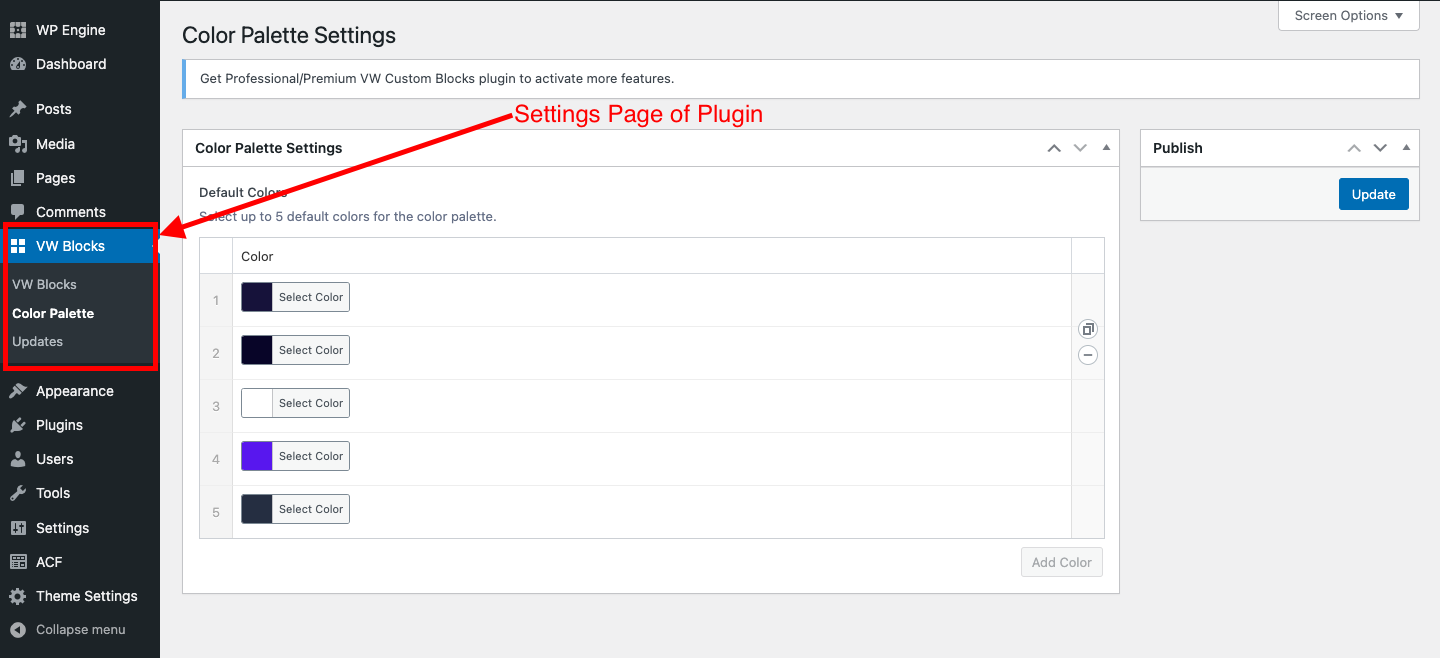Click Select Color for row 3

(x=311, y=403)
